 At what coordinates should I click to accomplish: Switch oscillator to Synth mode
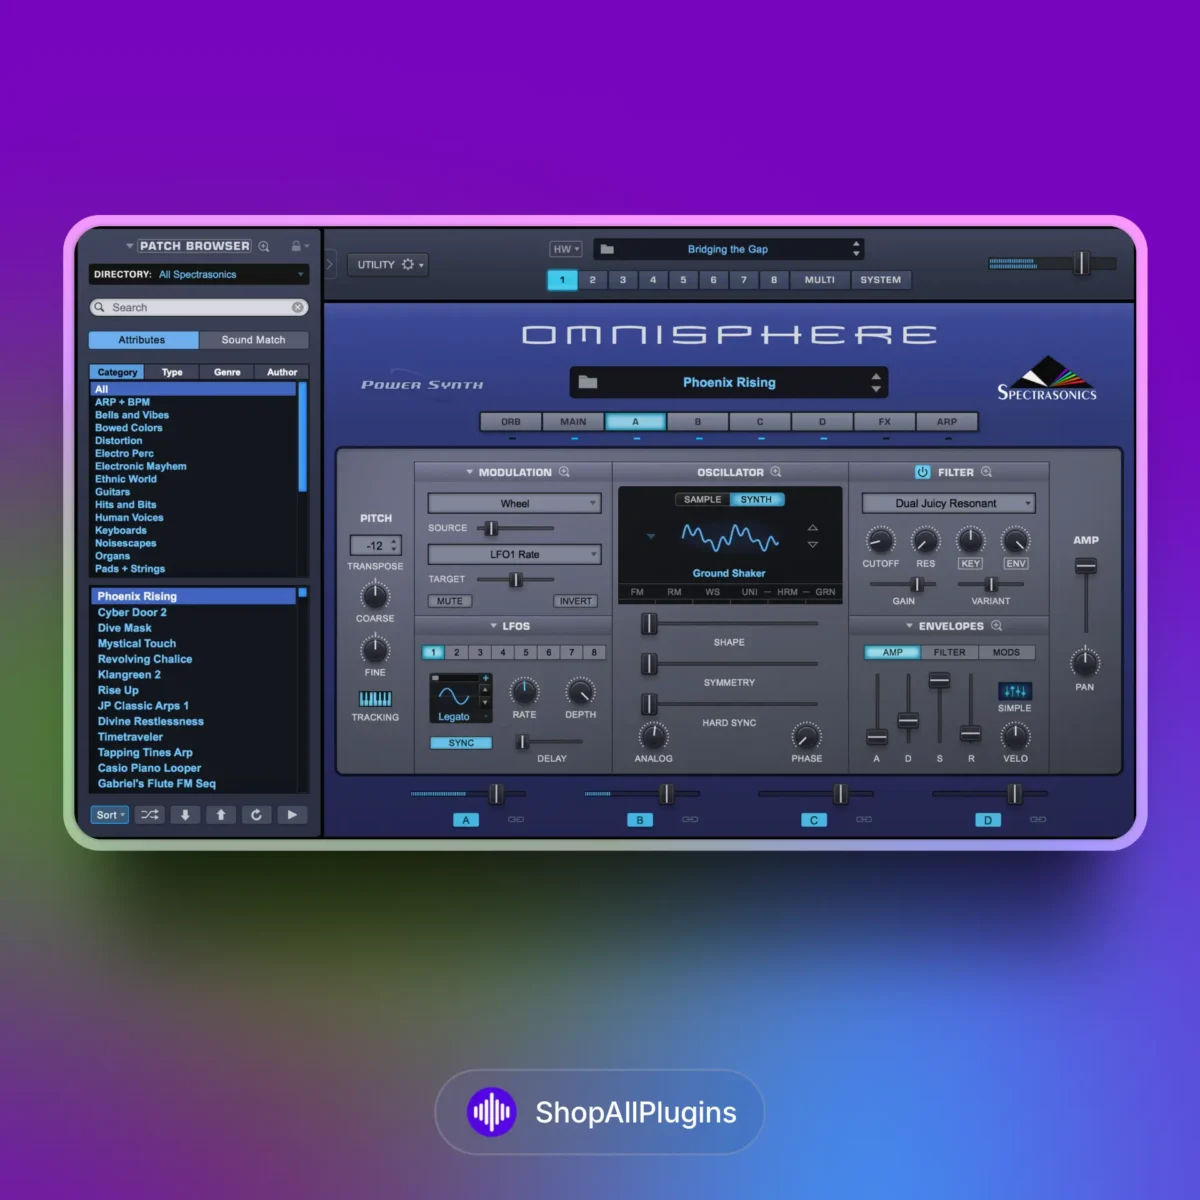pos(756,499)
